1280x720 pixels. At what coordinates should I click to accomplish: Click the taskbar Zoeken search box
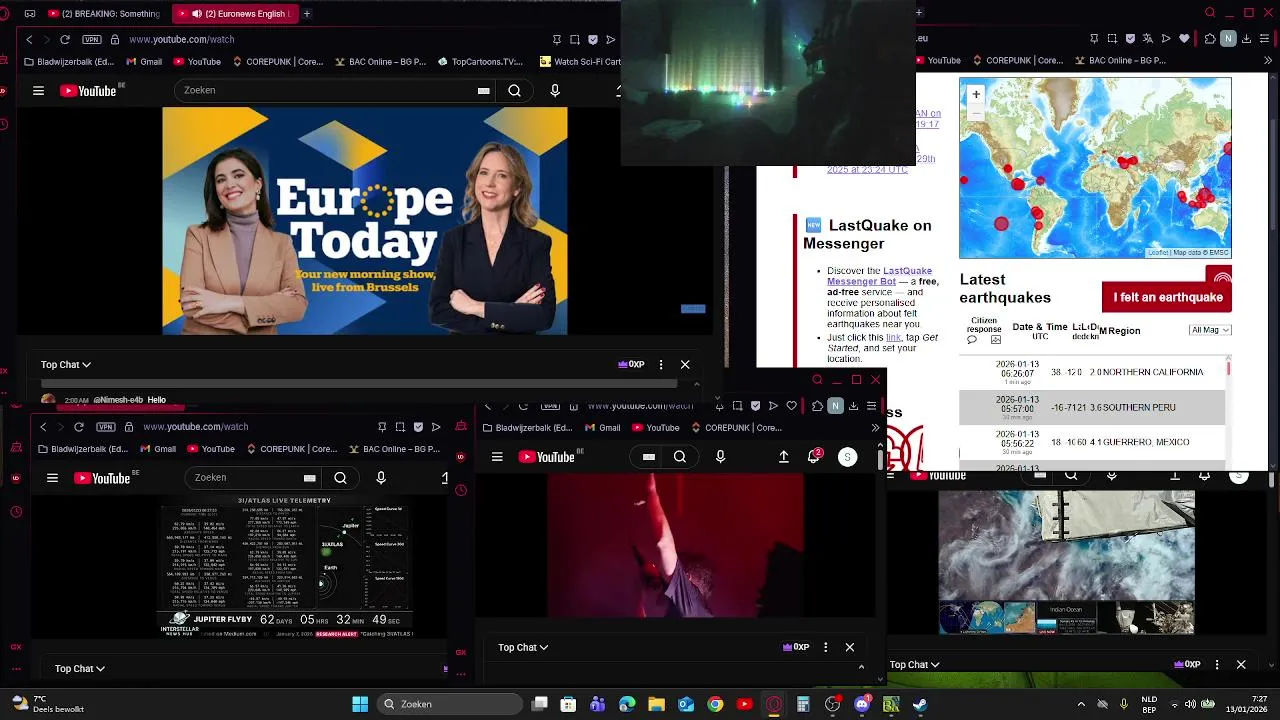point(449,704)
